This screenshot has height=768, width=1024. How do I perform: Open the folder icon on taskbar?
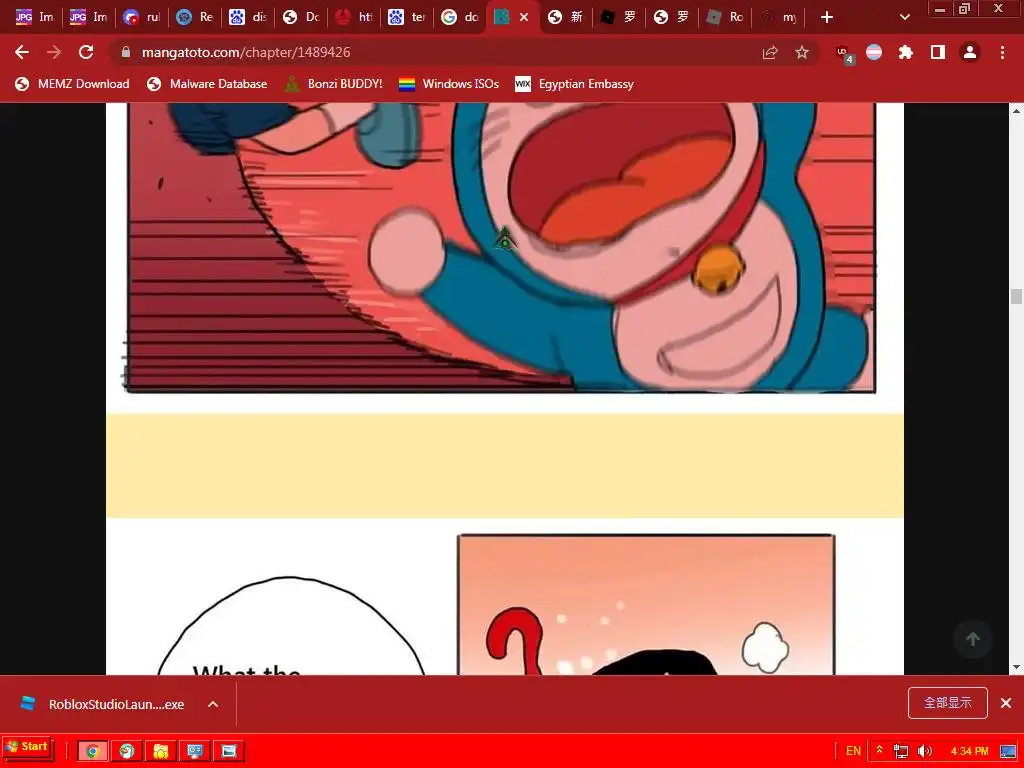click(161, 751)
